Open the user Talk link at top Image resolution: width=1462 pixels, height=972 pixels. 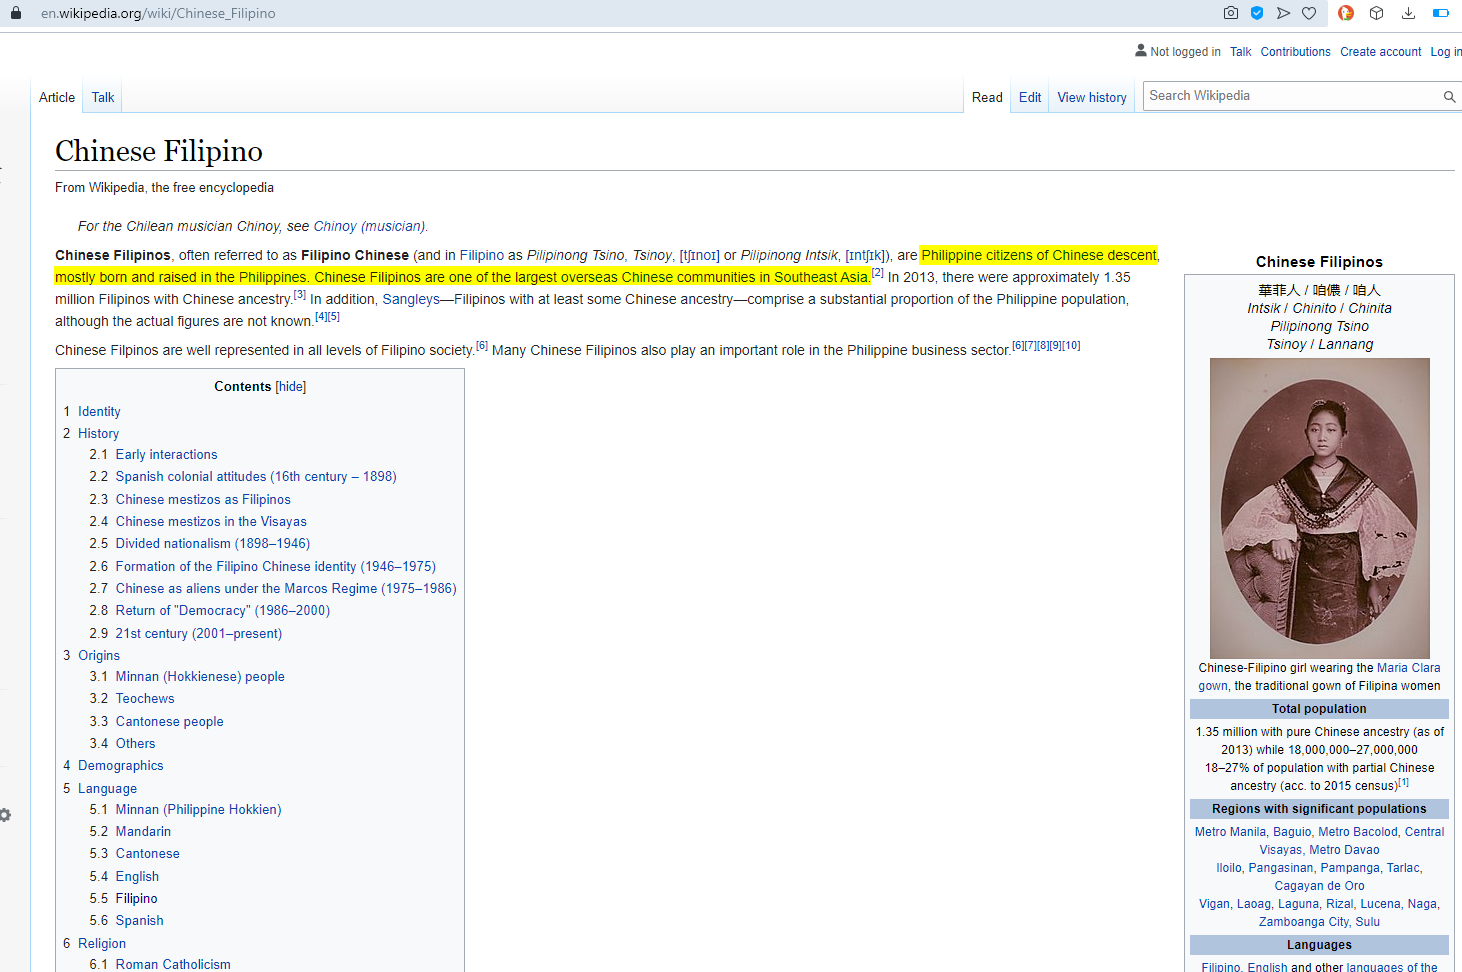click(1241, 52)
